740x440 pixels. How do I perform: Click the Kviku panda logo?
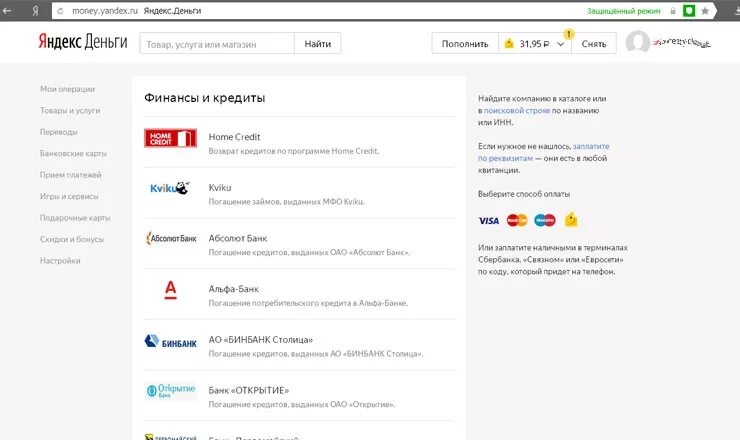point(170,188)
